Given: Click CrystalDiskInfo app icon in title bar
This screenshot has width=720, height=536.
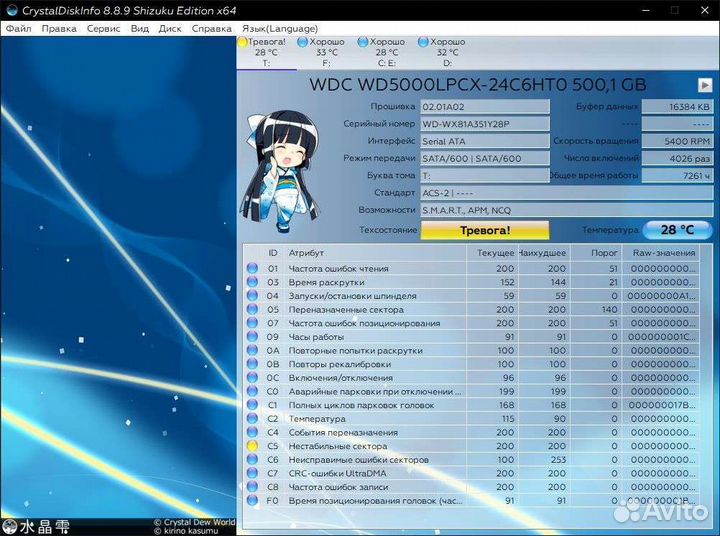Looking at the screenshot, I should [11, 9].
